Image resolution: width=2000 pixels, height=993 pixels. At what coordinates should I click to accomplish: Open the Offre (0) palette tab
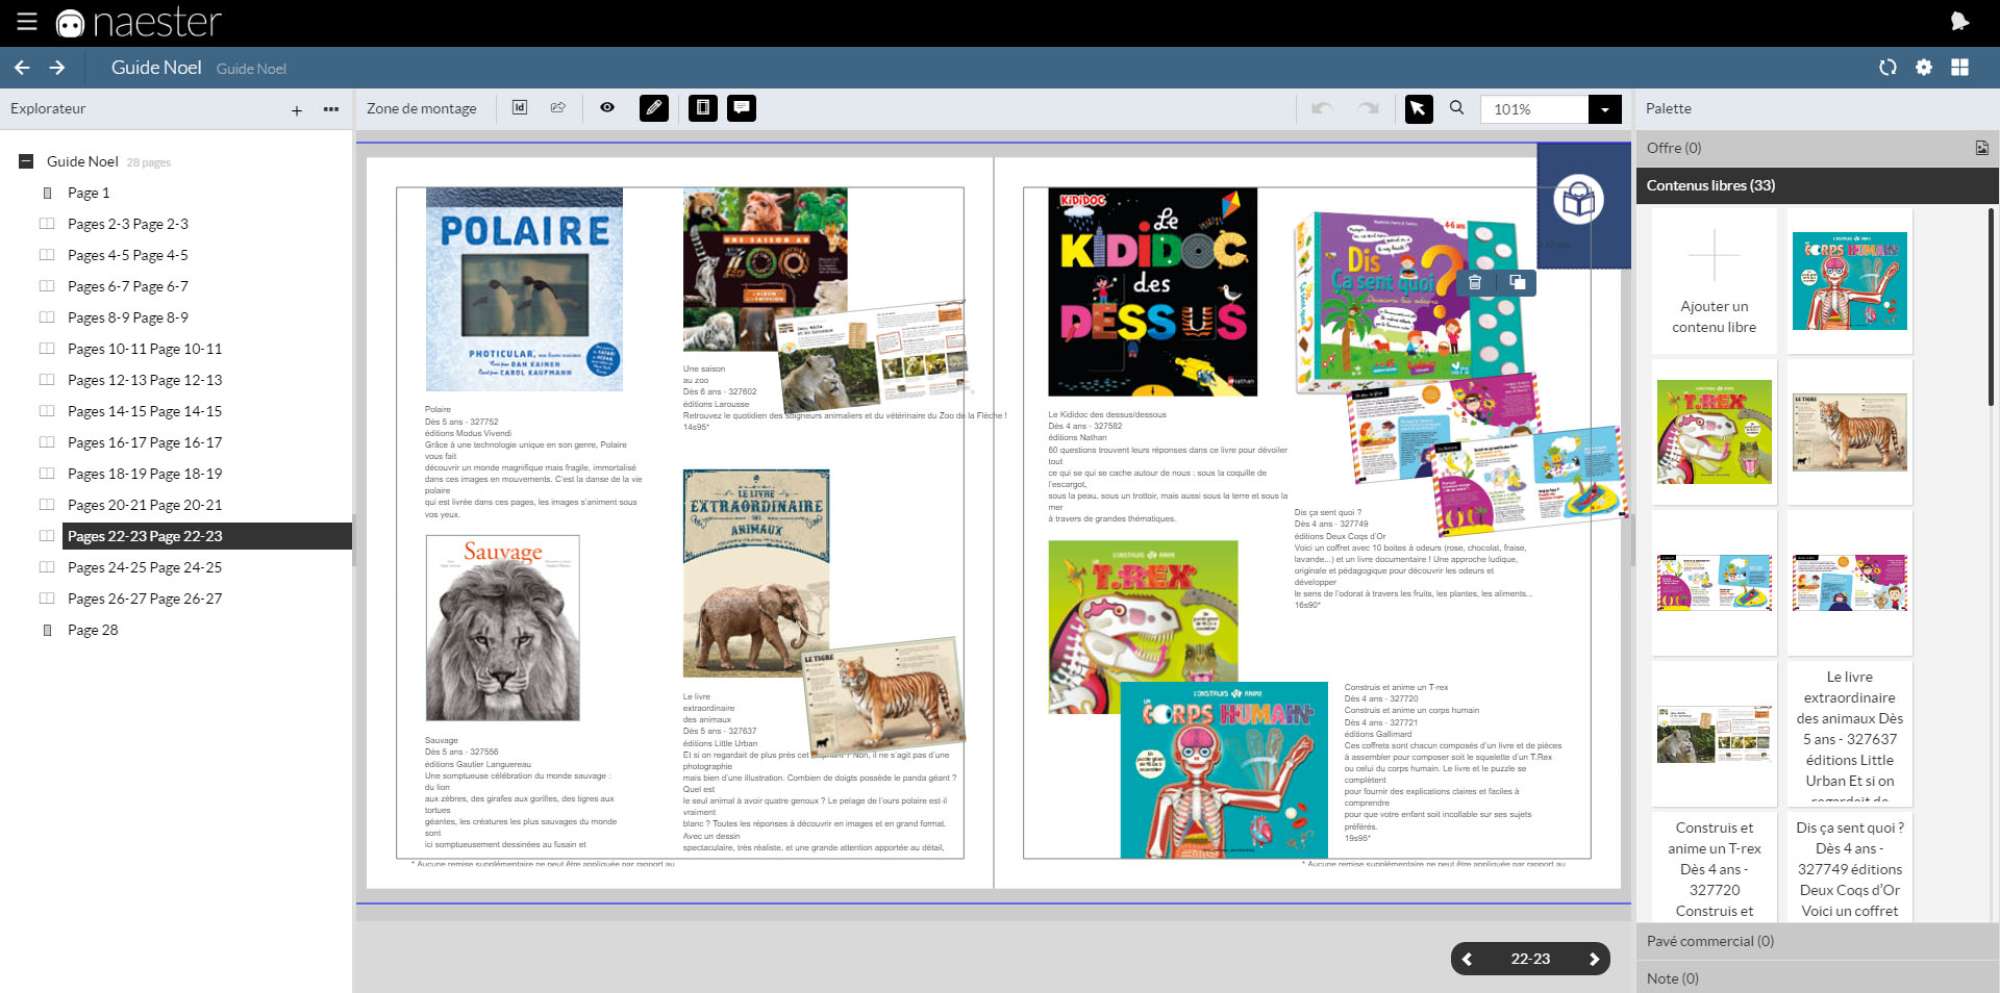[x=1674, y=148]
